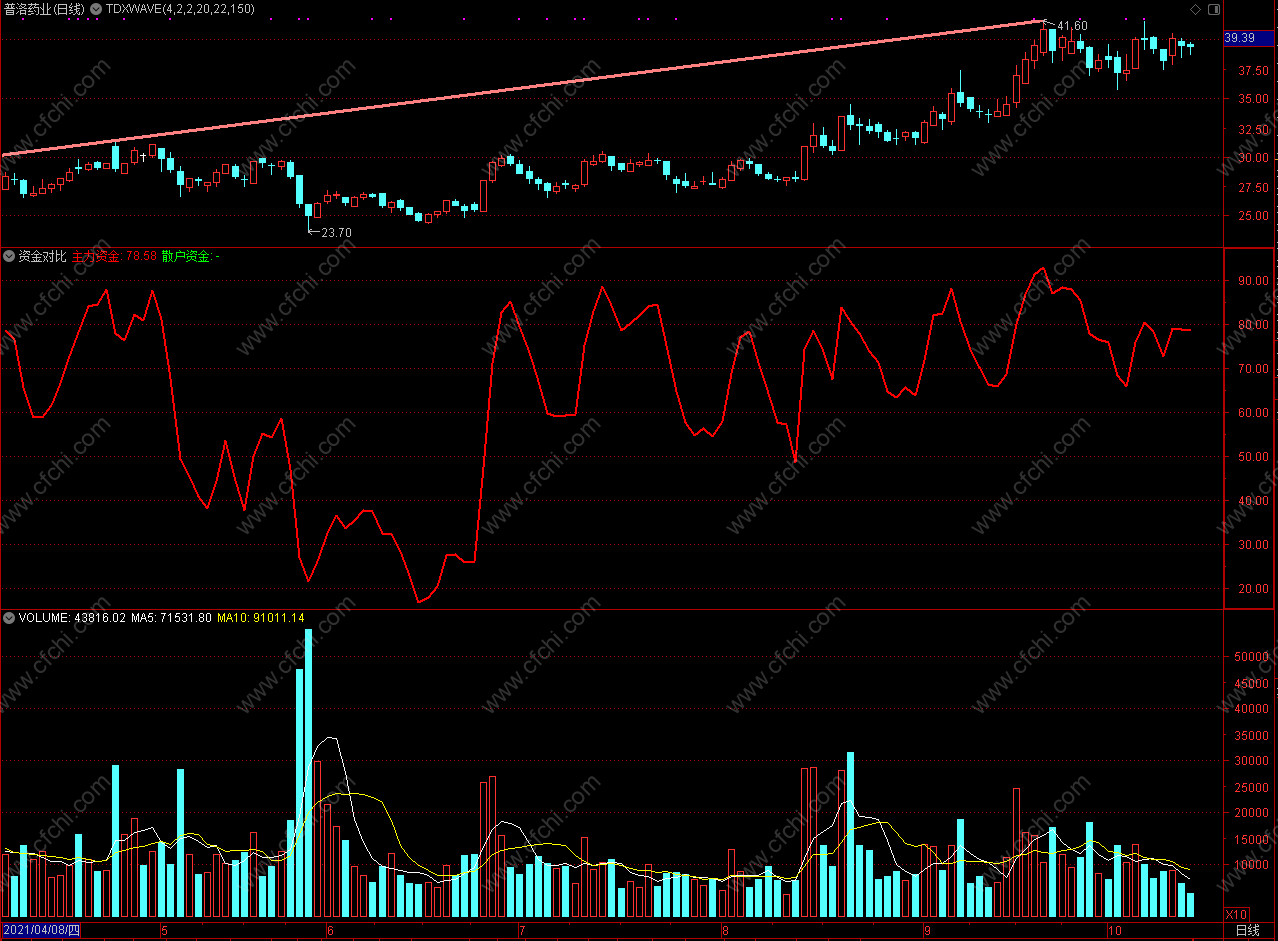
Task: Click the diamond icon at chart top-right
Action: 1196,9
